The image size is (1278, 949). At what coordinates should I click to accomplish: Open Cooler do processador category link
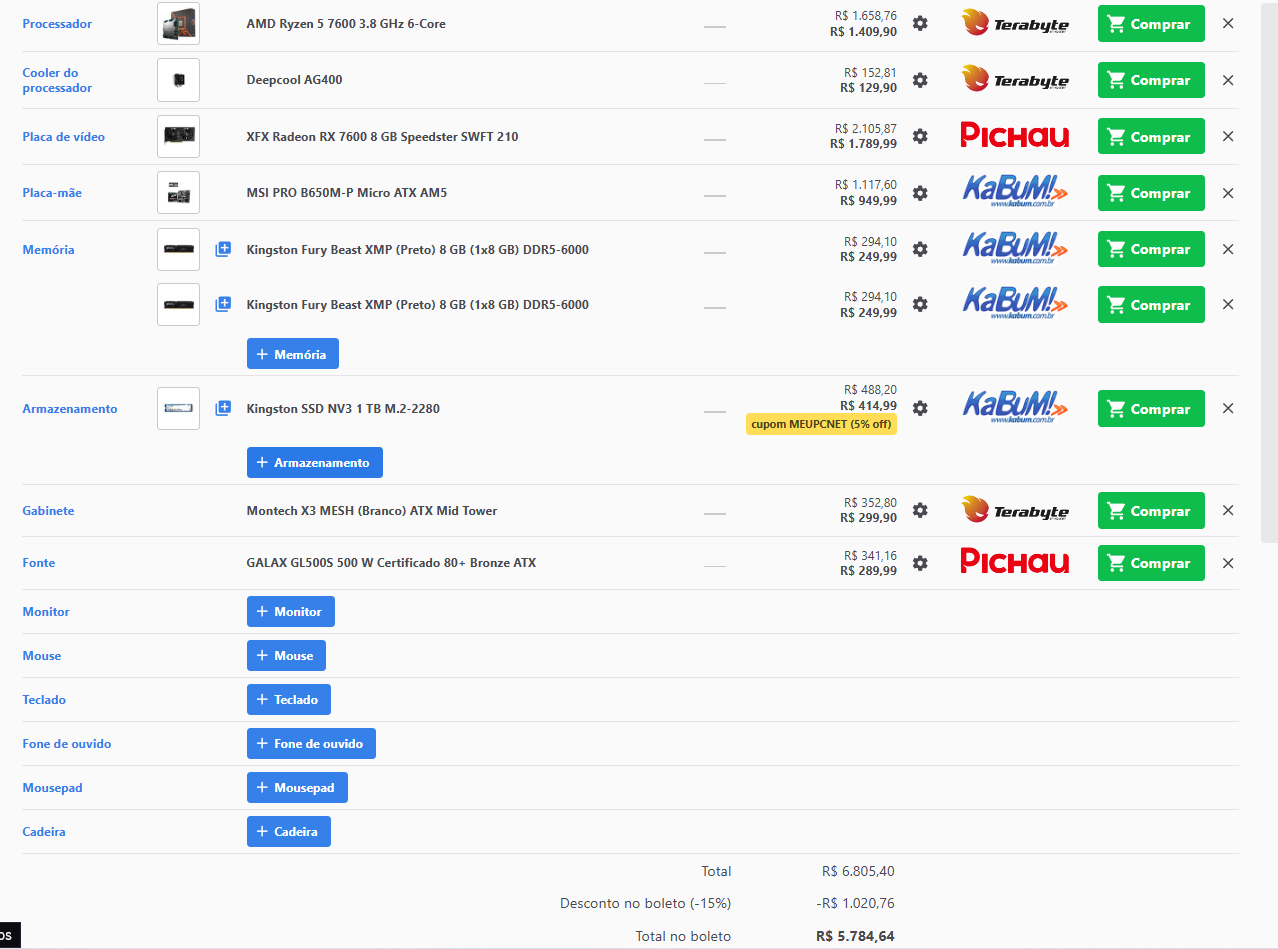pyautogui.click(x=57, y=80)
